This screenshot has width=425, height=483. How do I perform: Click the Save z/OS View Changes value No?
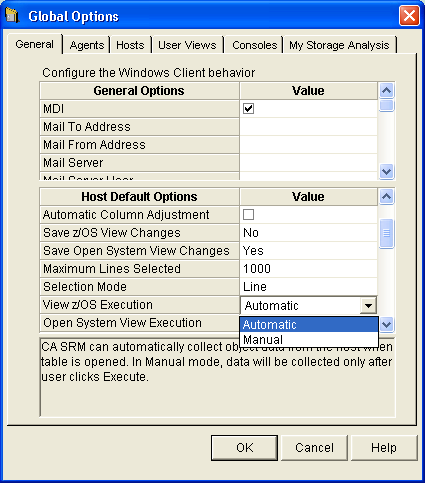(308, 233)
